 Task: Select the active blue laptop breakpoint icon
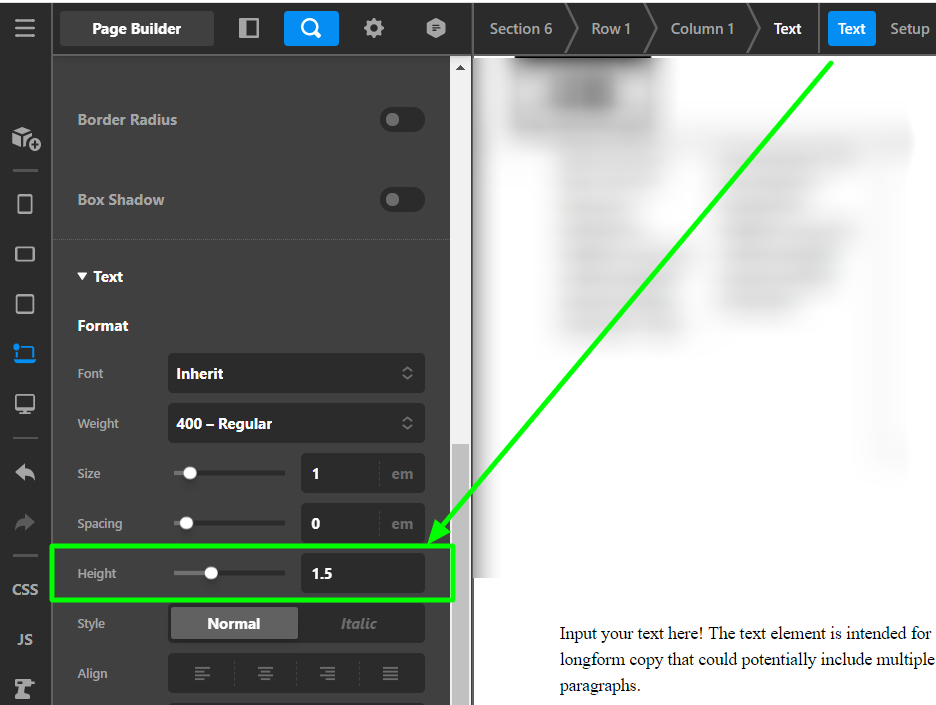click(x=24, y=353)
